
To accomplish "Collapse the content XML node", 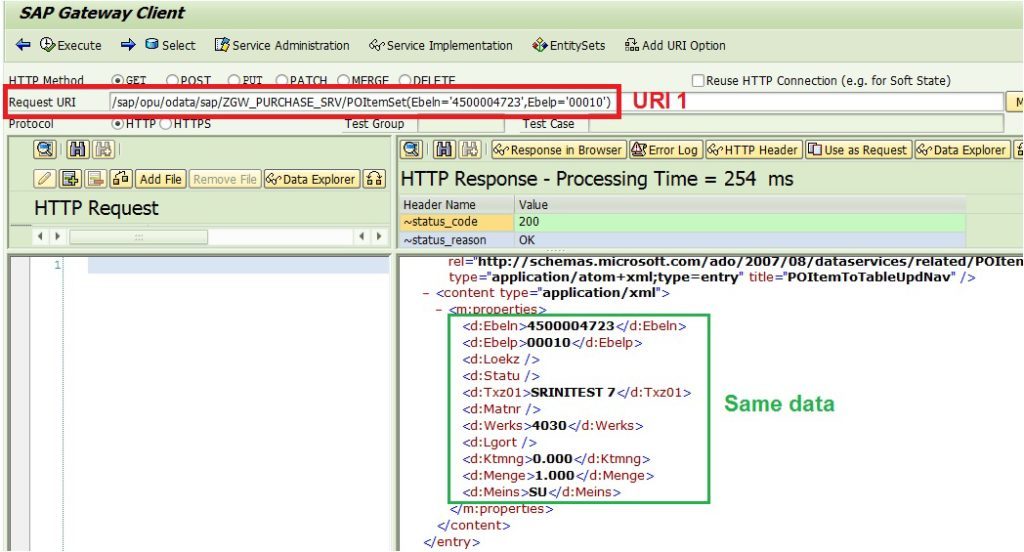I will (426, 293).
